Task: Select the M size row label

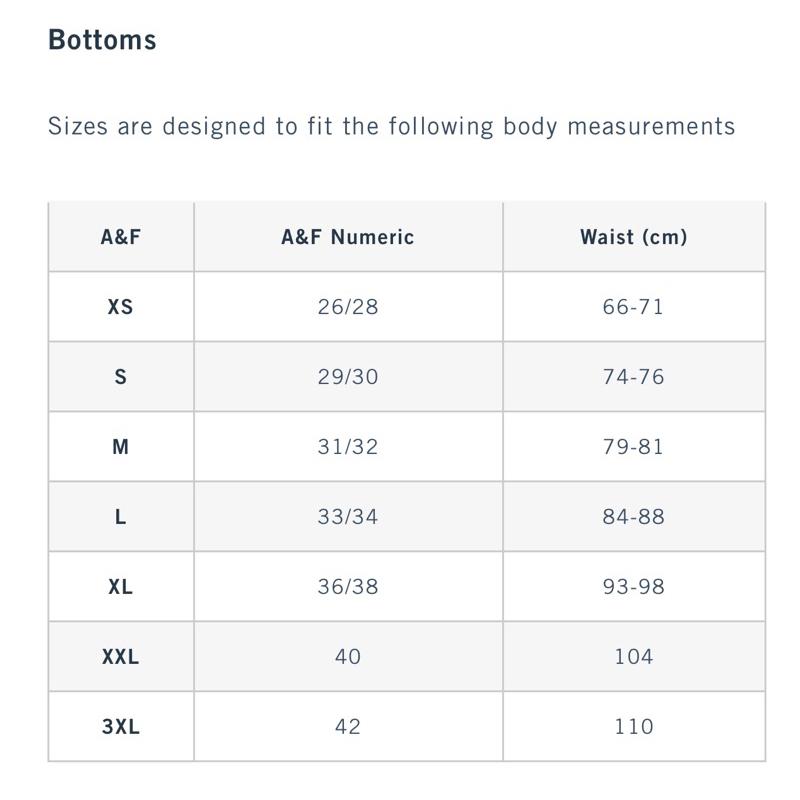Action: pos(121,447)
